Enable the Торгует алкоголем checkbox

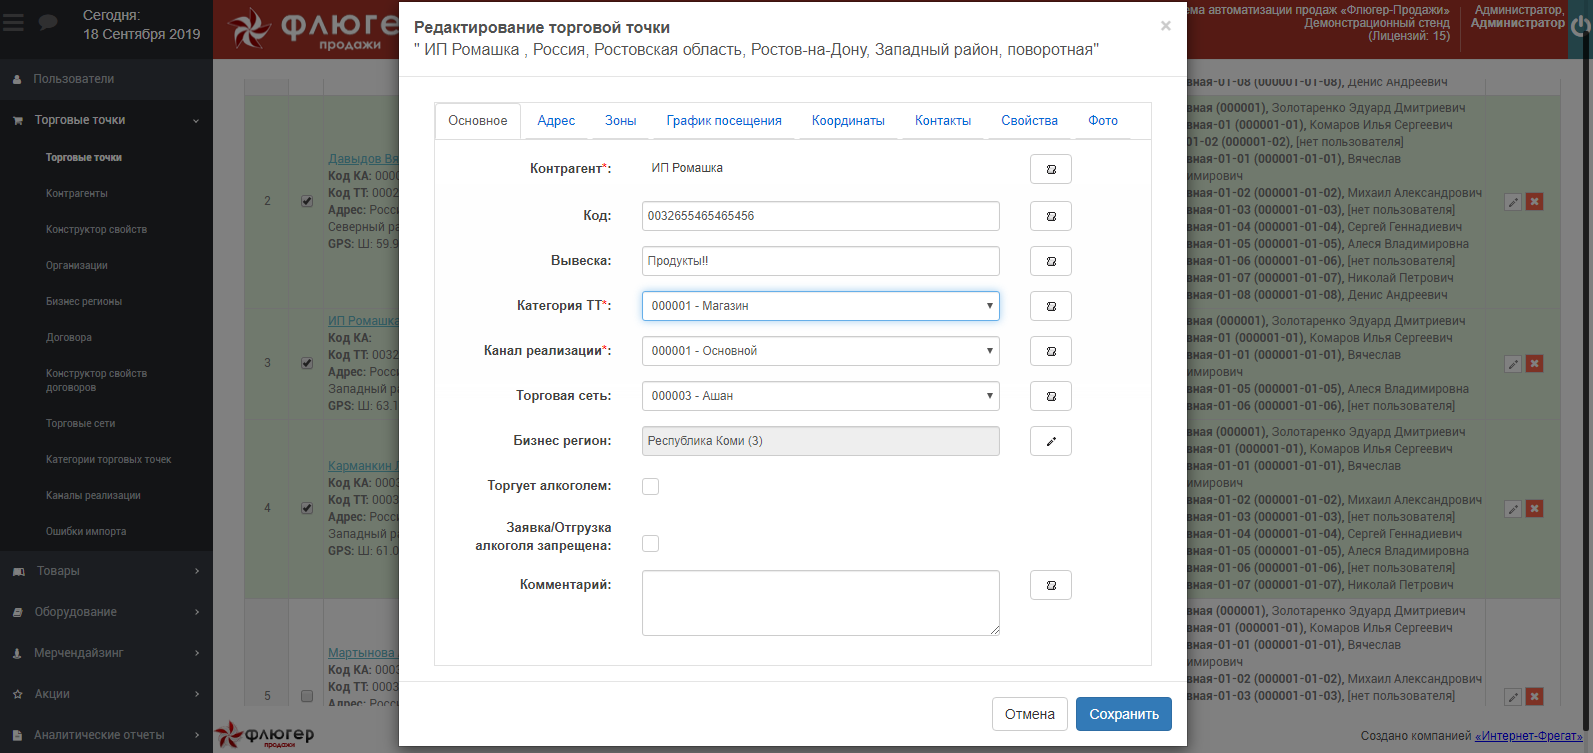click(x=650, y=486)
